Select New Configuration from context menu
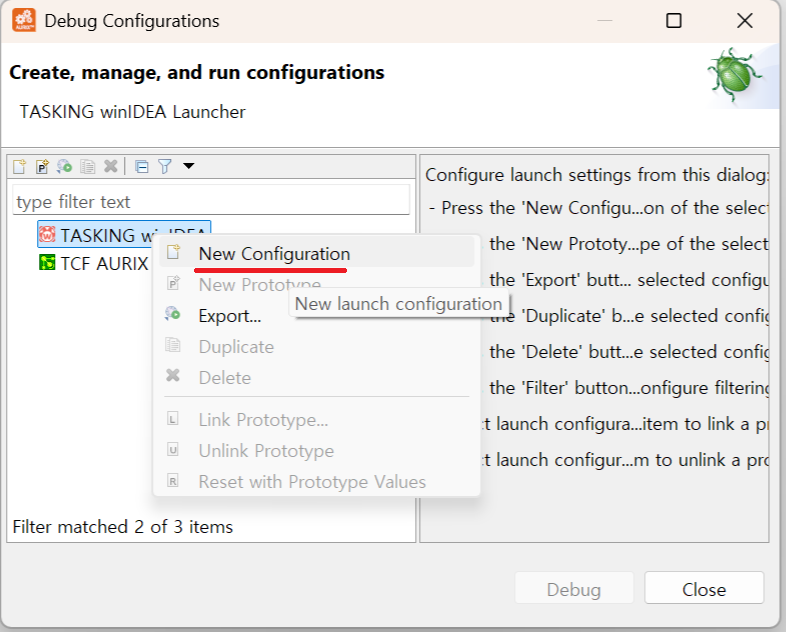 tap(274, 254)
